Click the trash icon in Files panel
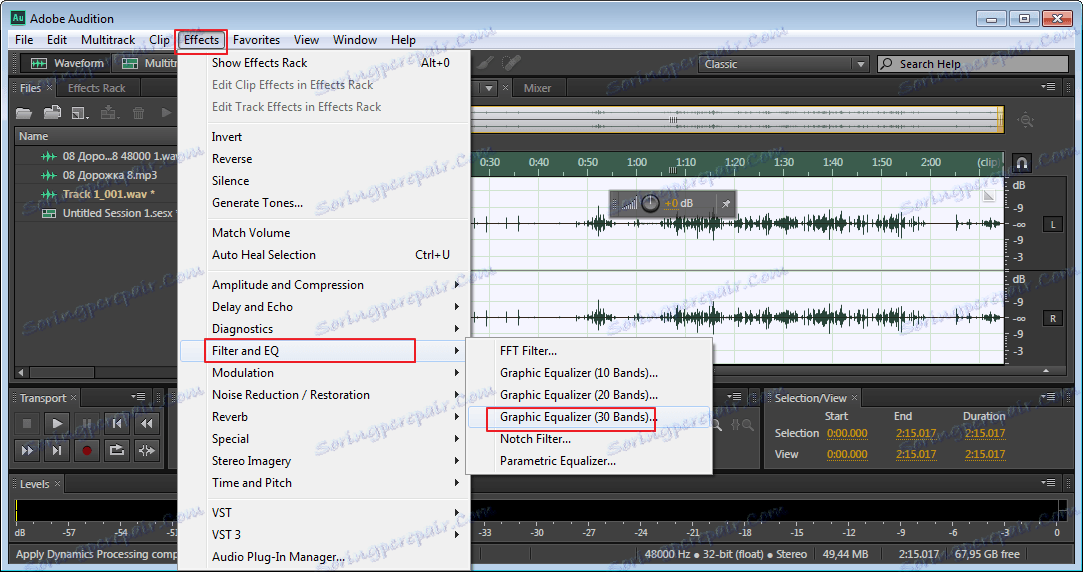The image size is (1083, 572). click(x=138, y=113)
